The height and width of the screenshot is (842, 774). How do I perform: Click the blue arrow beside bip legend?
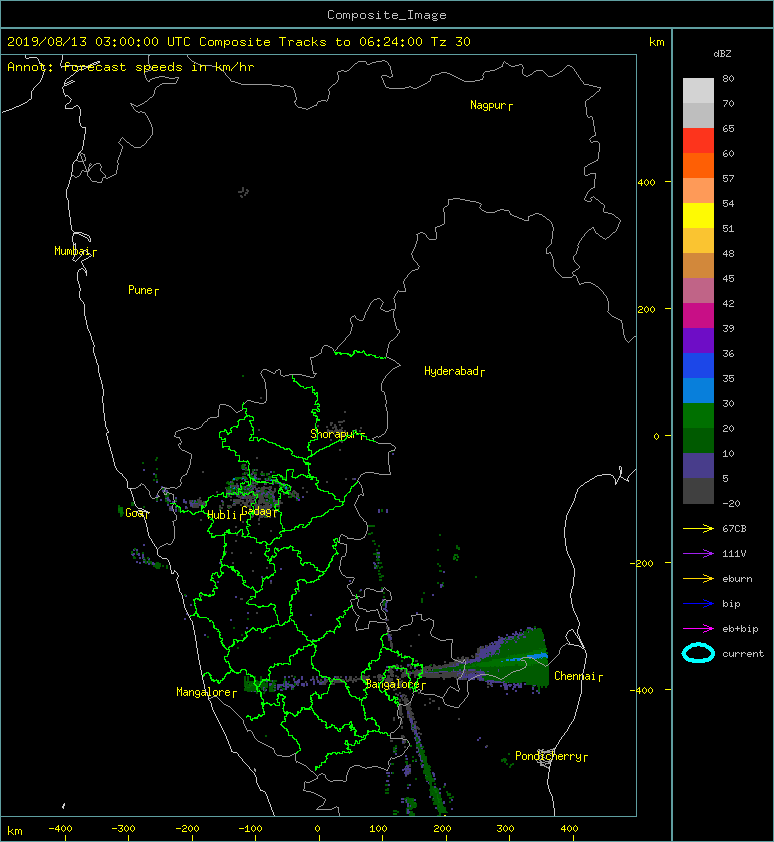pos(698,604)
